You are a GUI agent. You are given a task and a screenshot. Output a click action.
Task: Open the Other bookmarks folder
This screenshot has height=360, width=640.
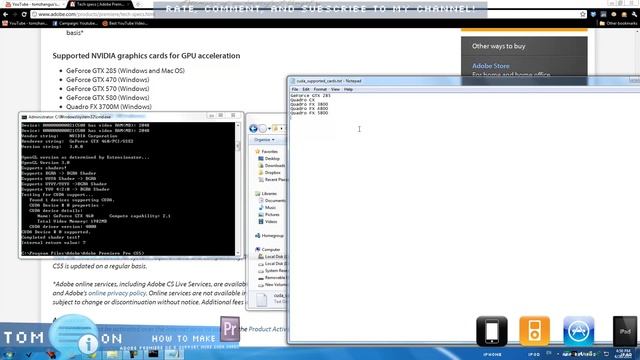[x=618, y=24]
